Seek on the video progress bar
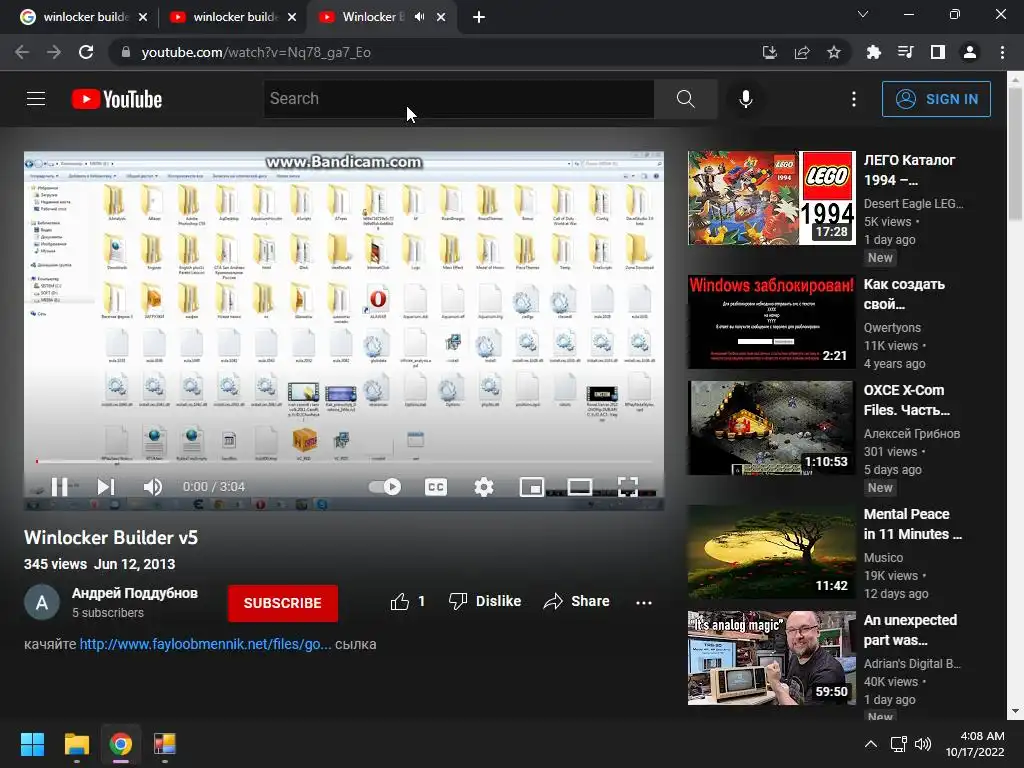The height and width of the screenshot is (768, 1024). 344,462
